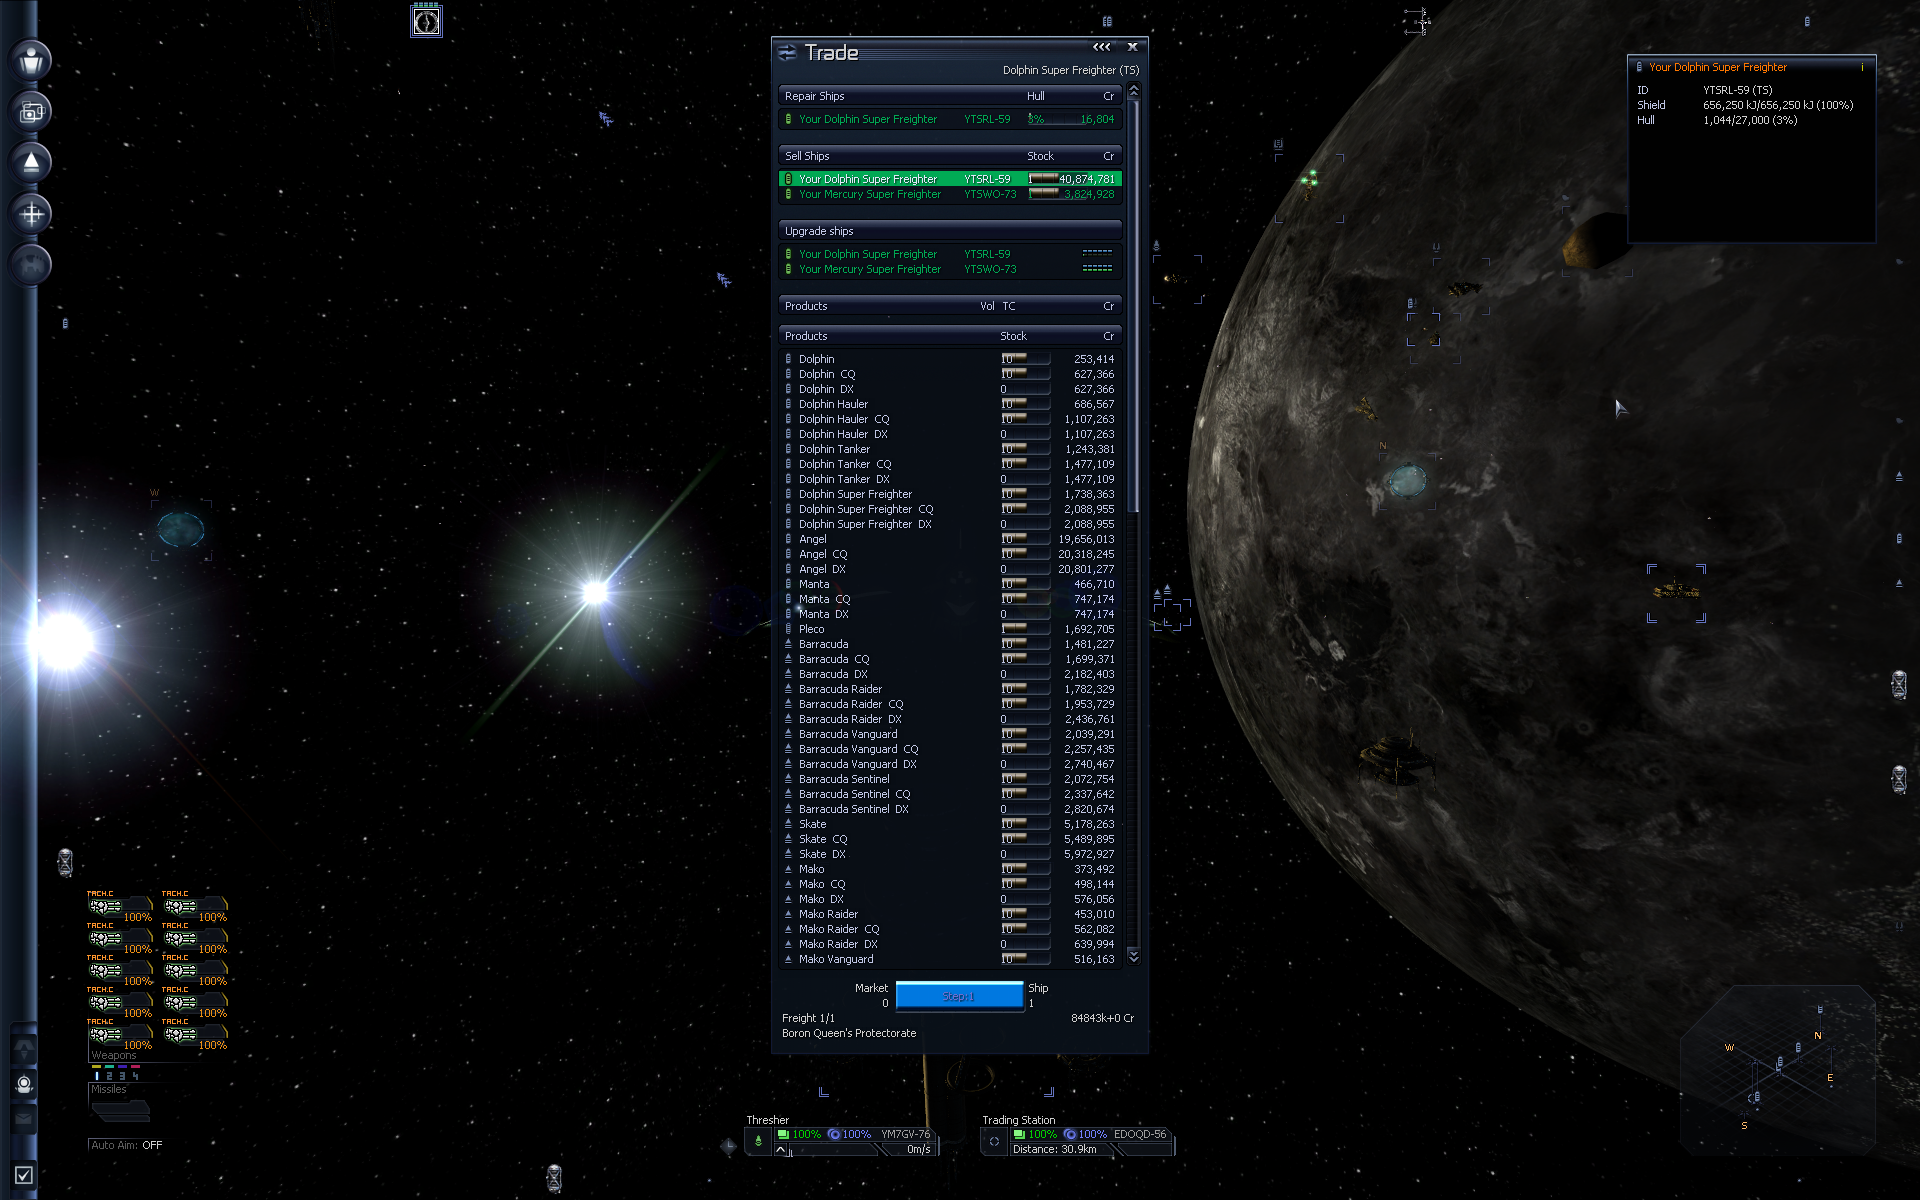This screenshot has height=1200, width=1920.
Task: Select the Mako Vanguard row
Action: point(950,959)
